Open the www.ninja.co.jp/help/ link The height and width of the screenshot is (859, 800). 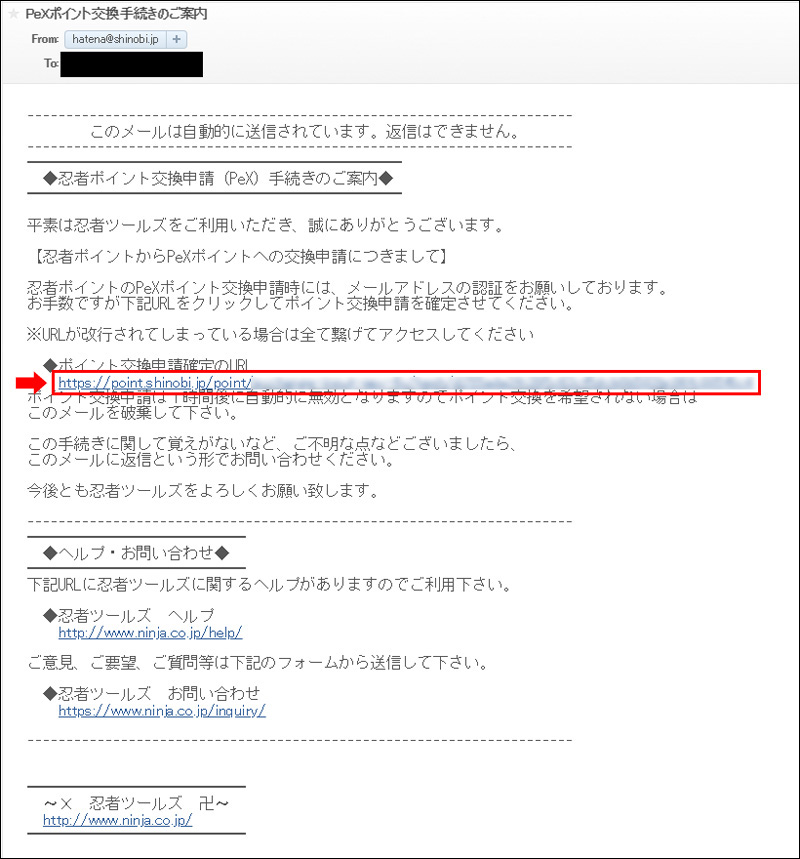coord(150,633)
